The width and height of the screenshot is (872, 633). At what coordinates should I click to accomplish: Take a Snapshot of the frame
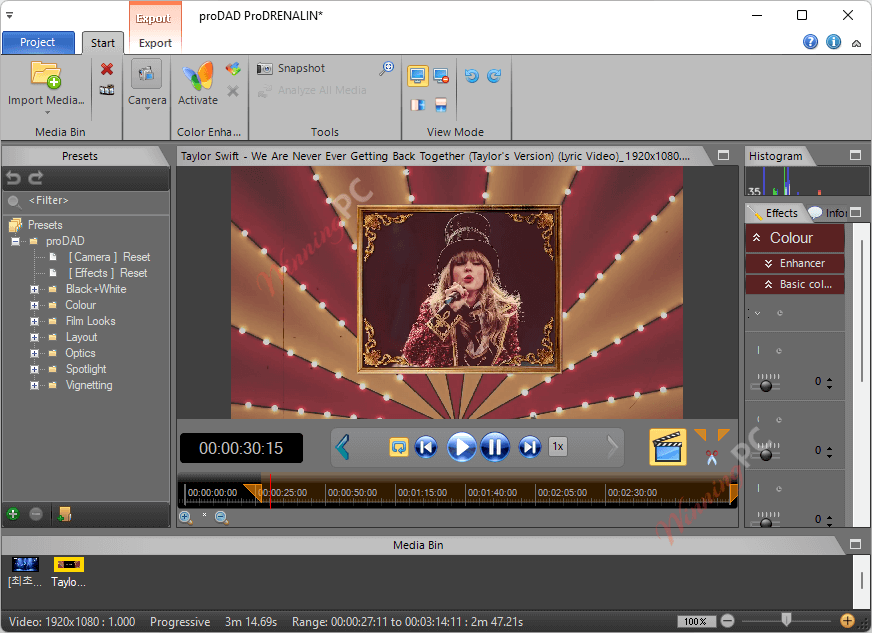291,68
